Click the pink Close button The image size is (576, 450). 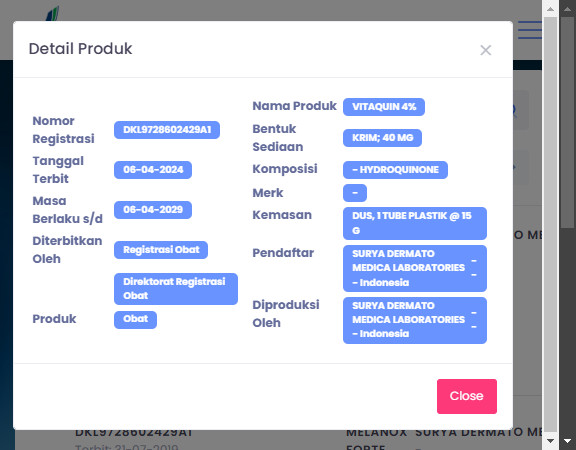click(467, 396)
